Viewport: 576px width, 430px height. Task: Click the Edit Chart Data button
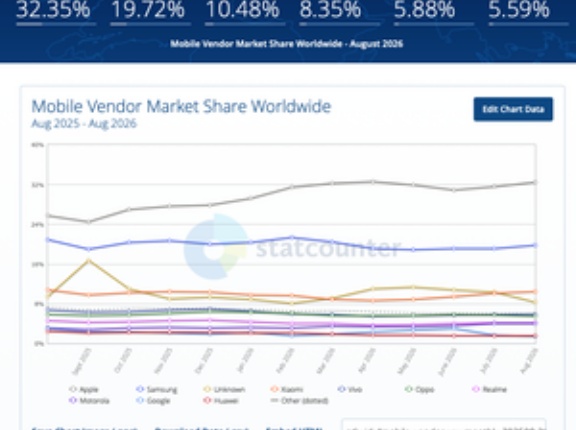tap(513, 109)
